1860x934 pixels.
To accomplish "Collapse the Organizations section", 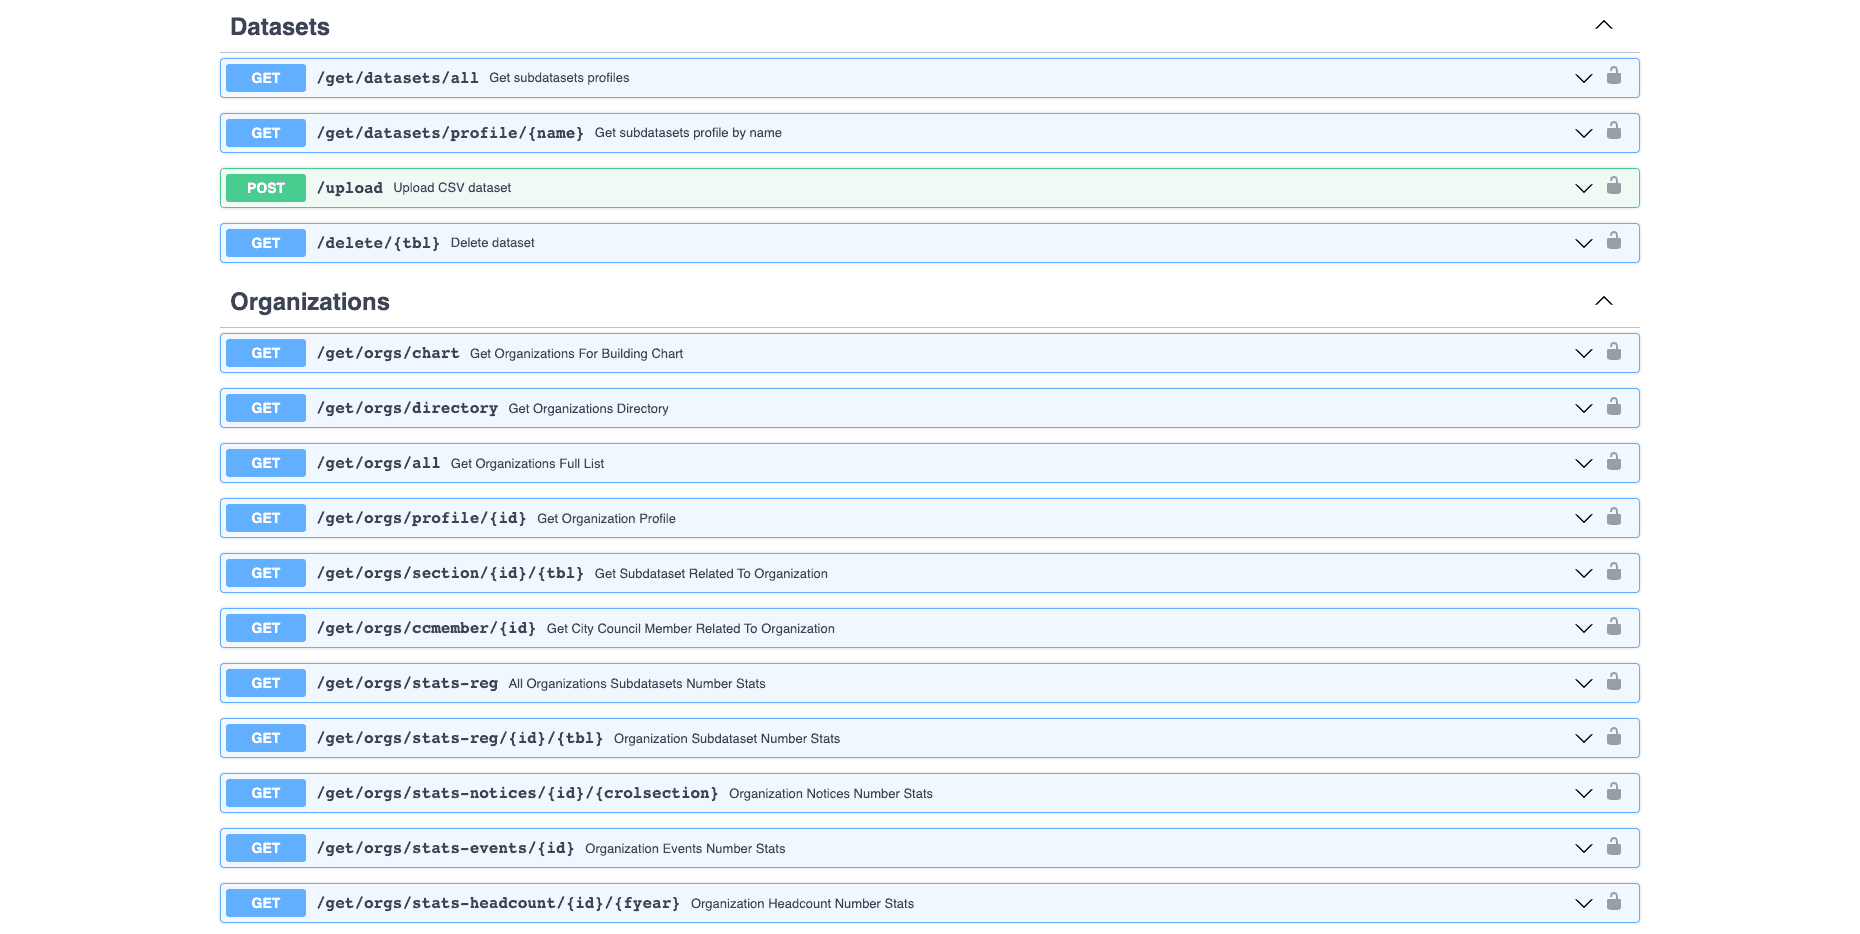I will [x=1604, y=300].
